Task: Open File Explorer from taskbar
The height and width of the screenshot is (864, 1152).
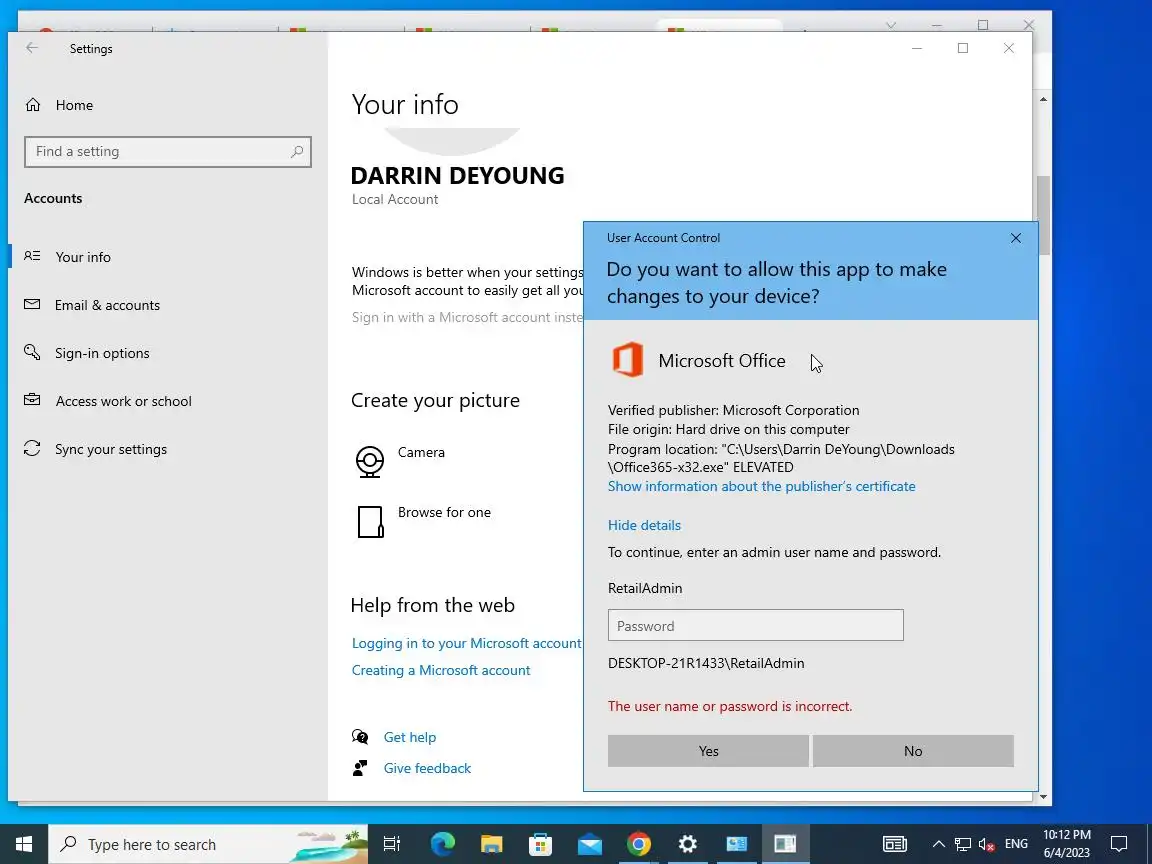Action: coord(492,844)
